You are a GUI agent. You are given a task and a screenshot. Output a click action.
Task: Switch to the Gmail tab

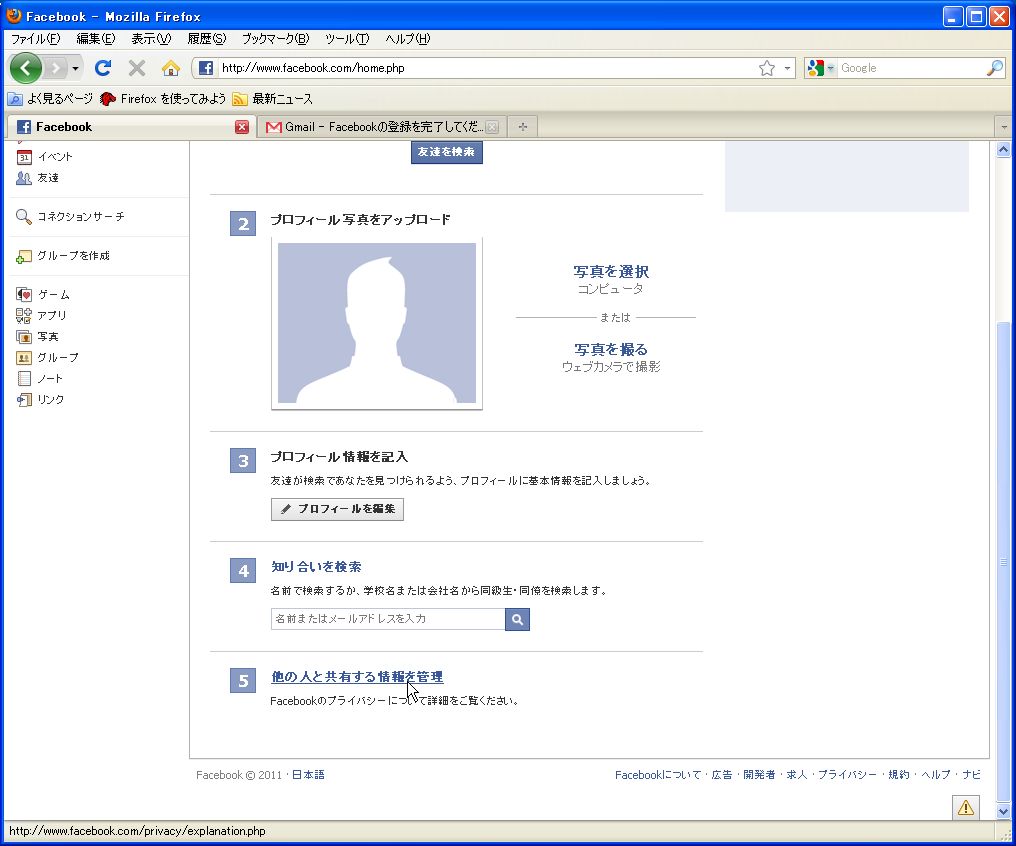pyautogui.click(x=376, y=127)
